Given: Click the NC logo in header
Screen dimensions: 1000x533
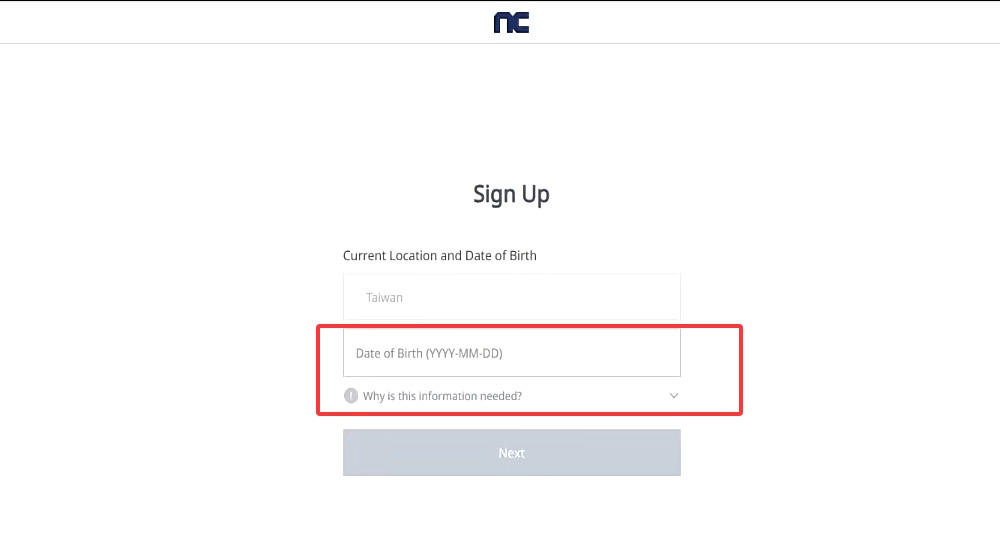Looking at the screenshot, I should [511, 22].
